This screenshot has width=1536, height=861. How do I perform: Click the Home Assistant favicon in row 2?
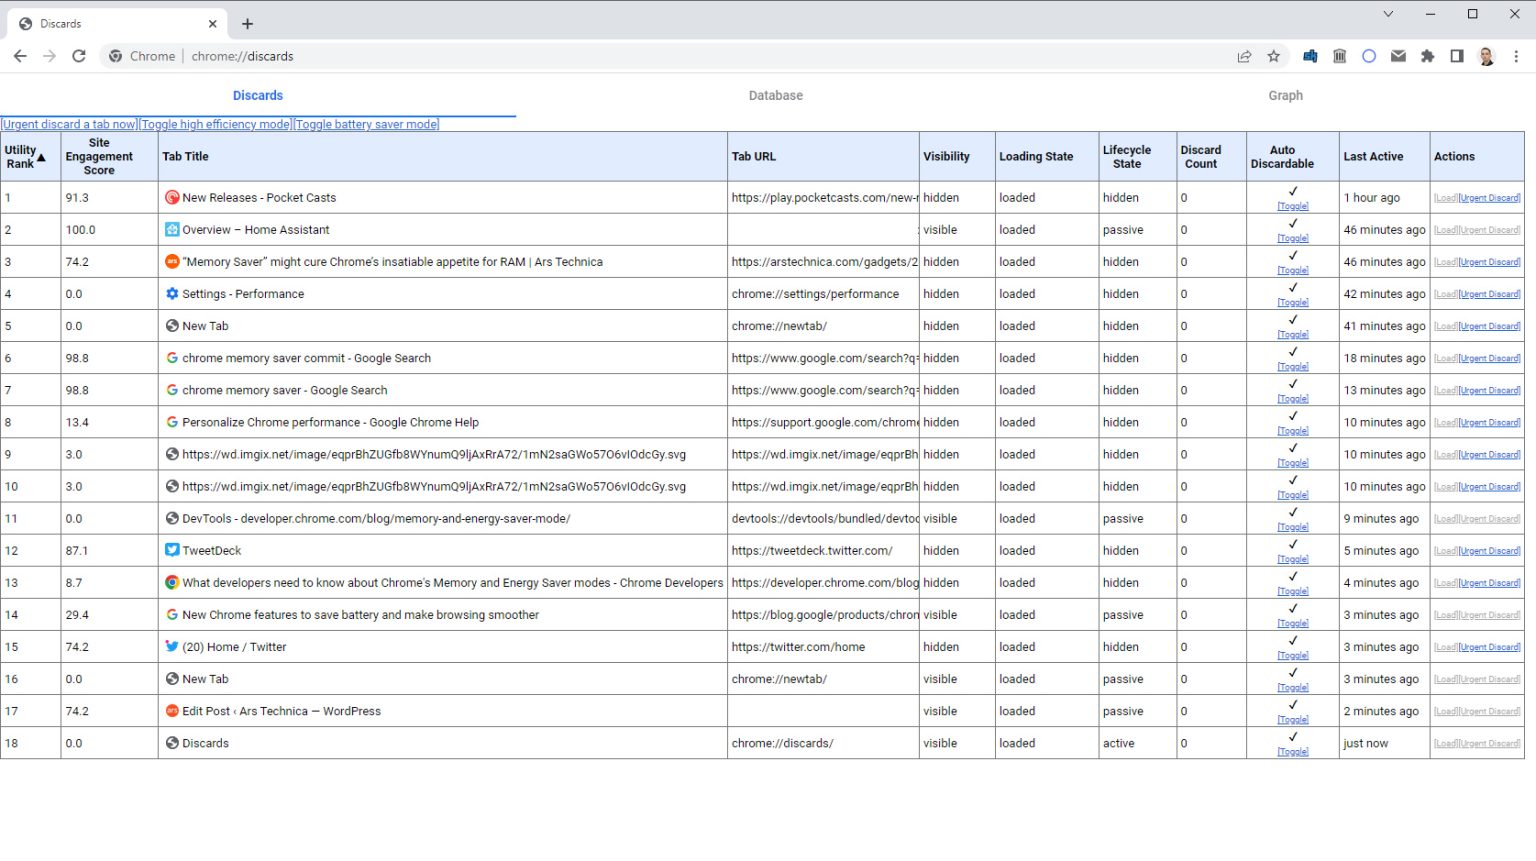click(x=171, y=229)
